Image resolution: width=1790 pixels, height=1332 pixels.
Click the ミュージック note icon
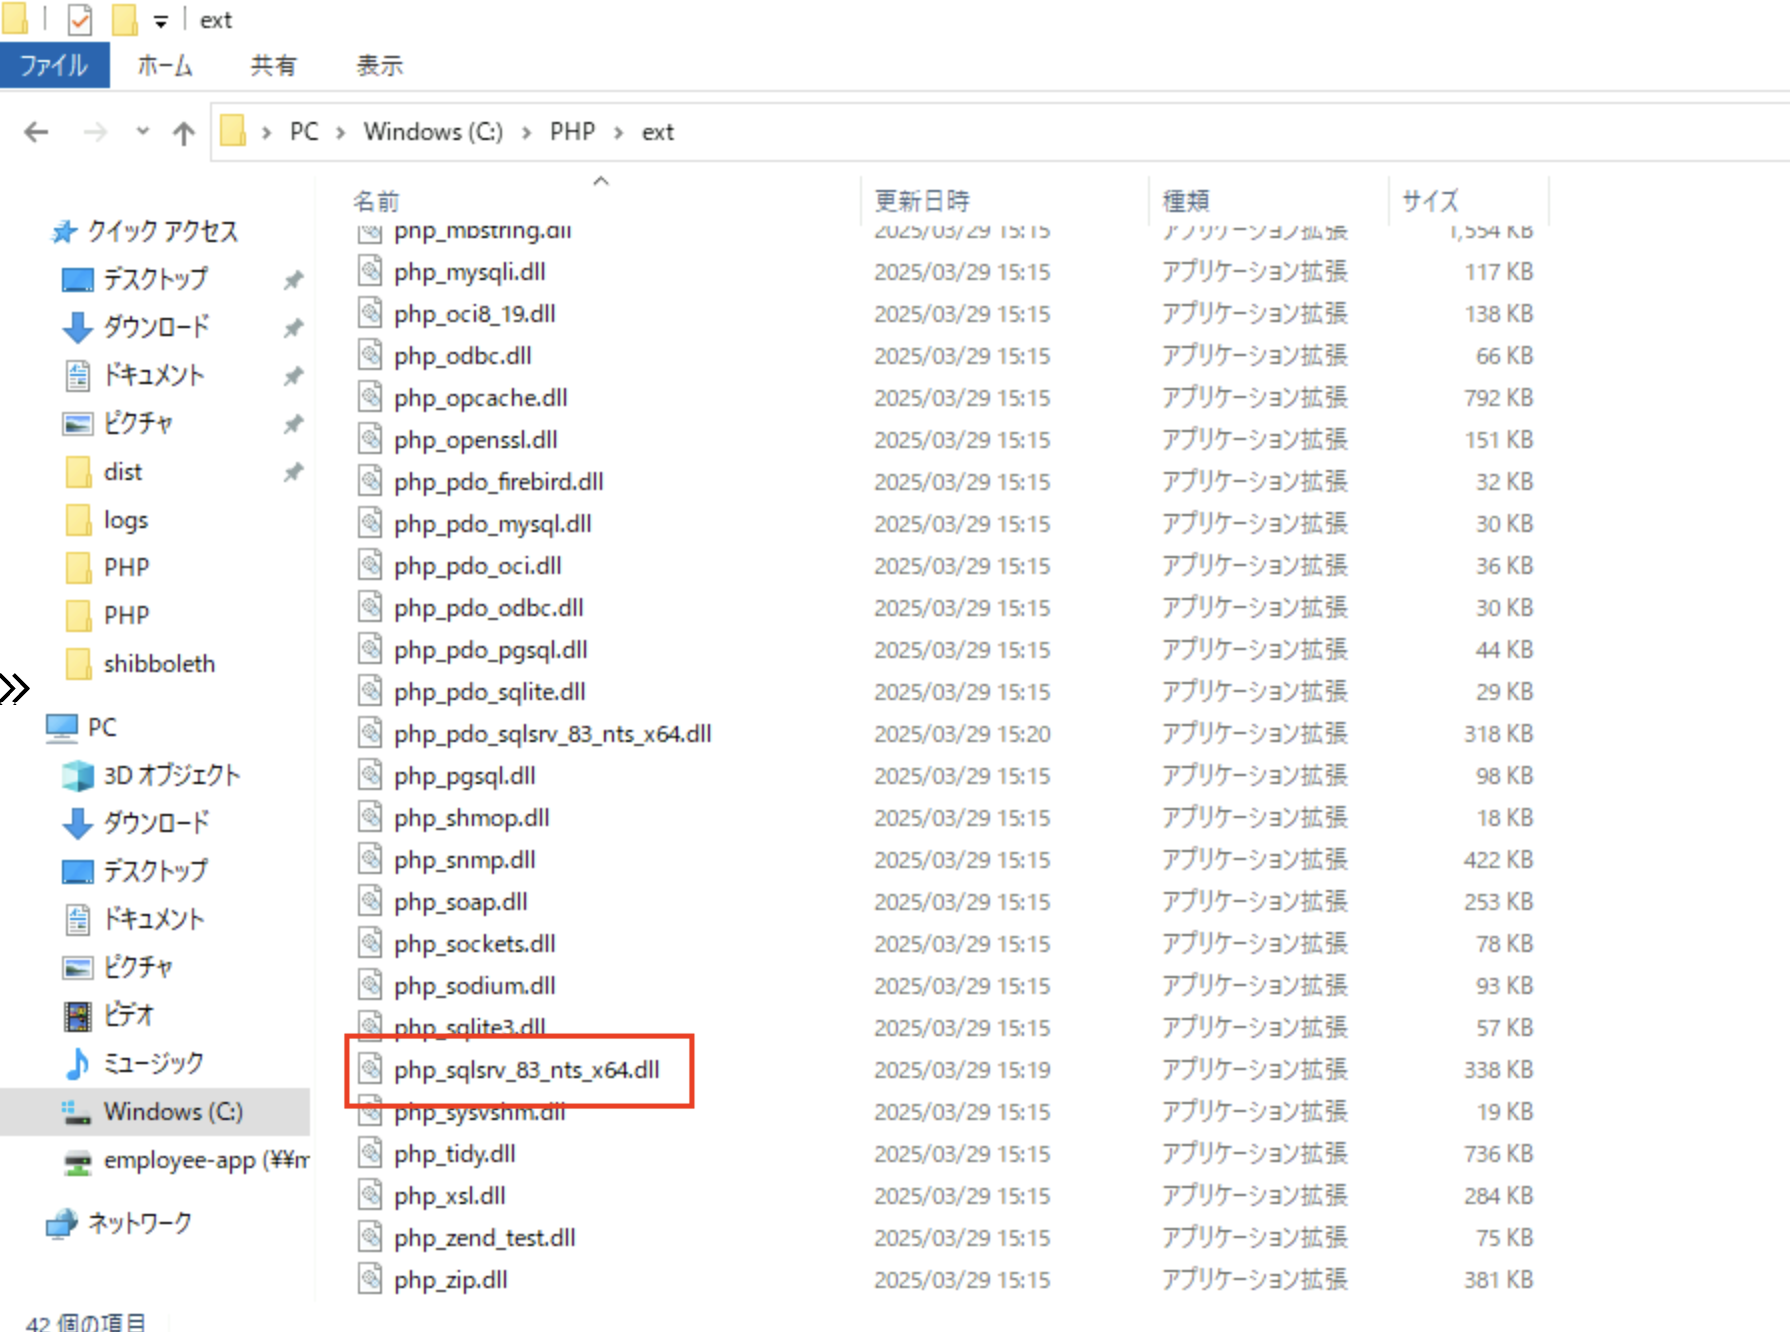tap(78, 1063)
